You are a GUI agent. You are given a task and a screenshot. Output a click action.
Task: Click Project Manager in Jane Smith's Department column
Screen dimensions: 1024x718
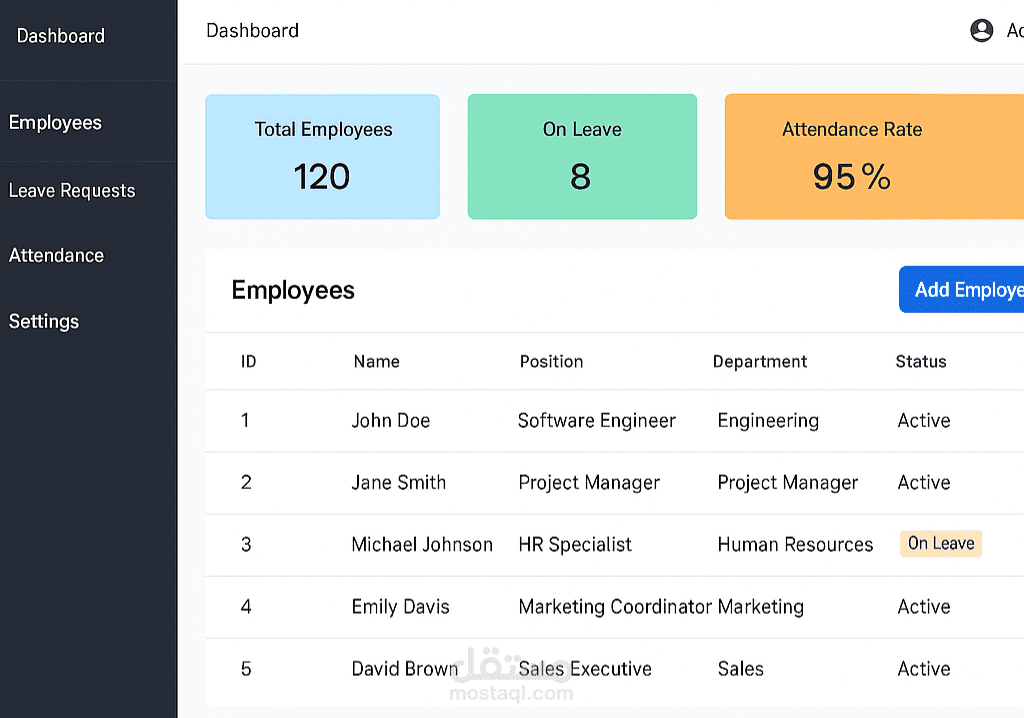(x=788, y=483)
